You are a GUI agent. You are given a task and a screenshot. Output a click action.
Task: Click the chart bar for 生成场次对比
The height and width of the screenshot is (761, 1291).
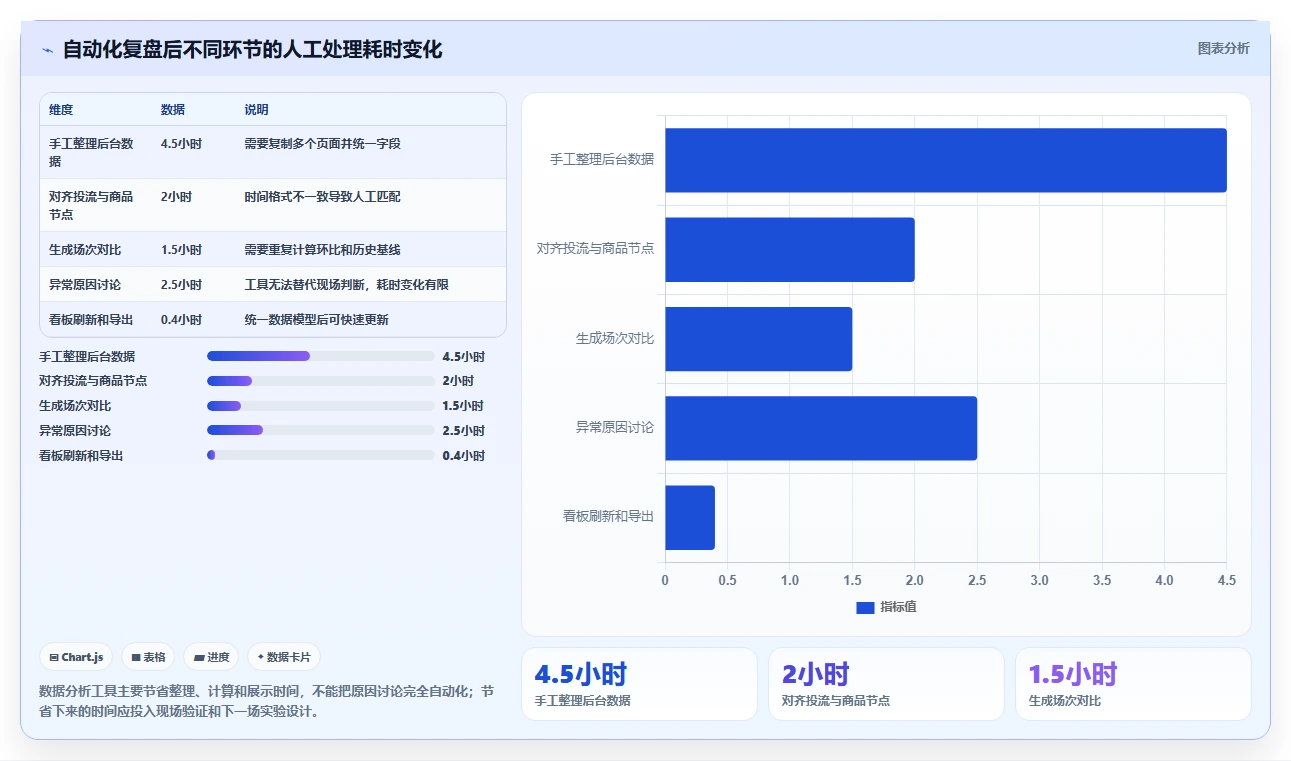point(758,339)
